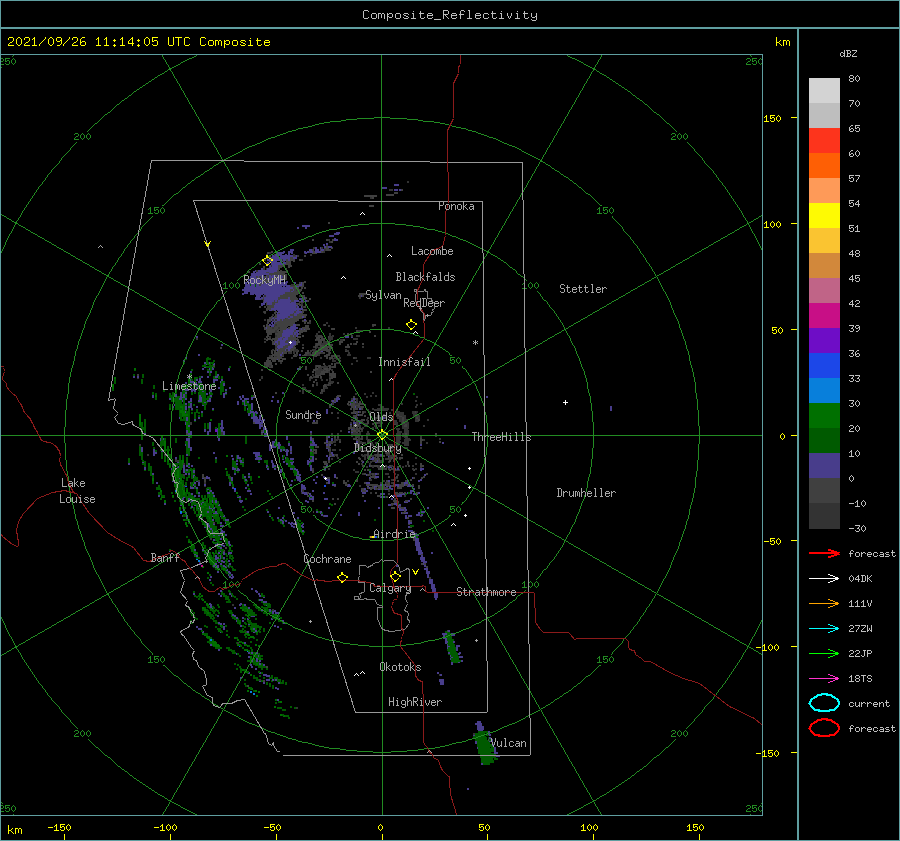Viewport: 900px width, 841px height.
Task: Click the Ponoka town label
Action: (x=456, y=206)
